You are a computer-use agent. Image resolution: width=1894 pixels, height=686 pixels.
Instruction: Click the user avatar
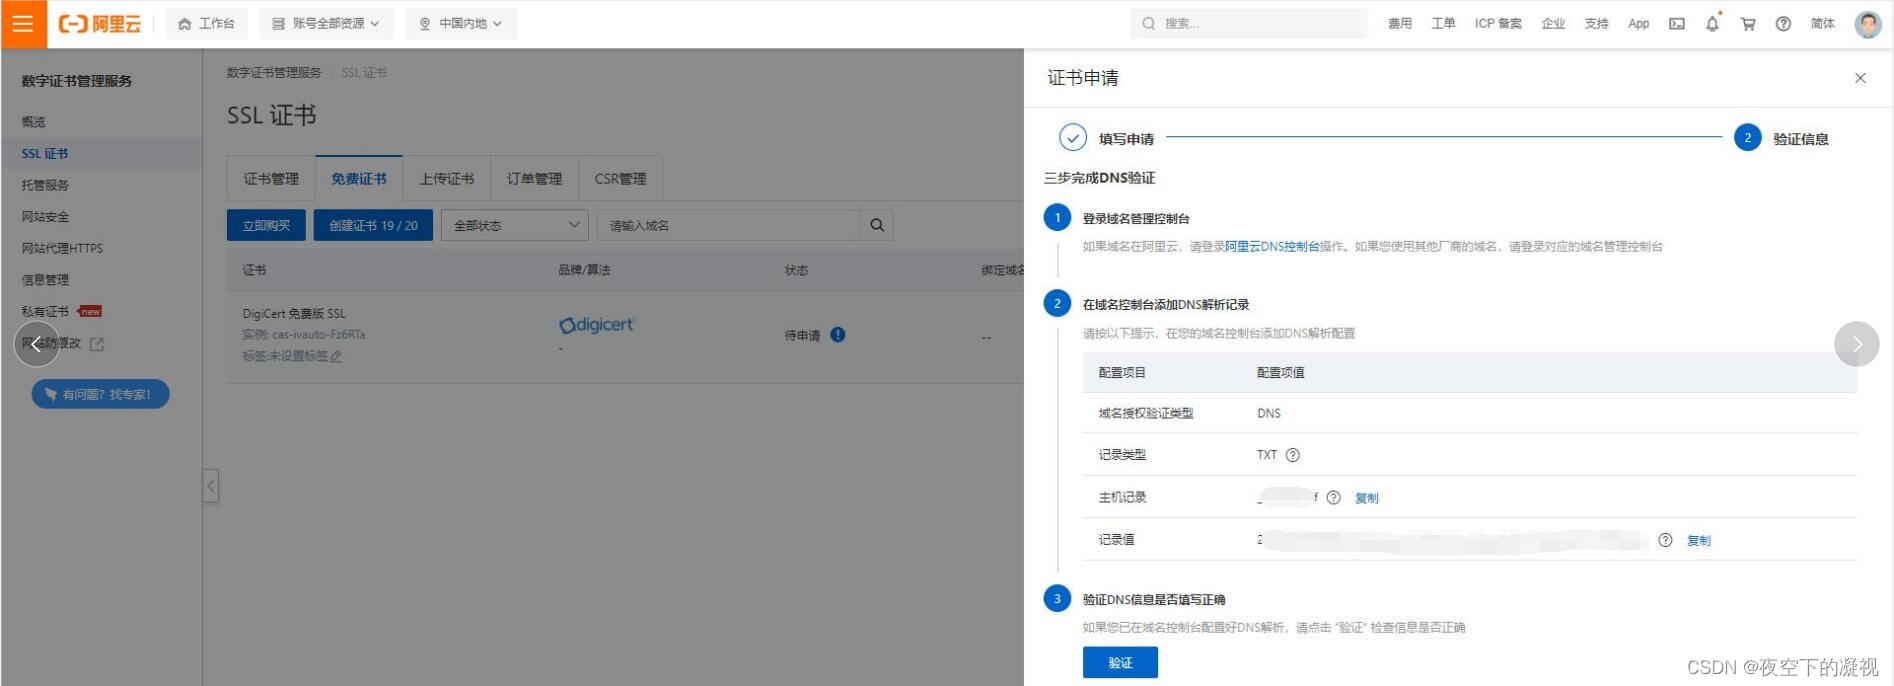point(1867,24)
